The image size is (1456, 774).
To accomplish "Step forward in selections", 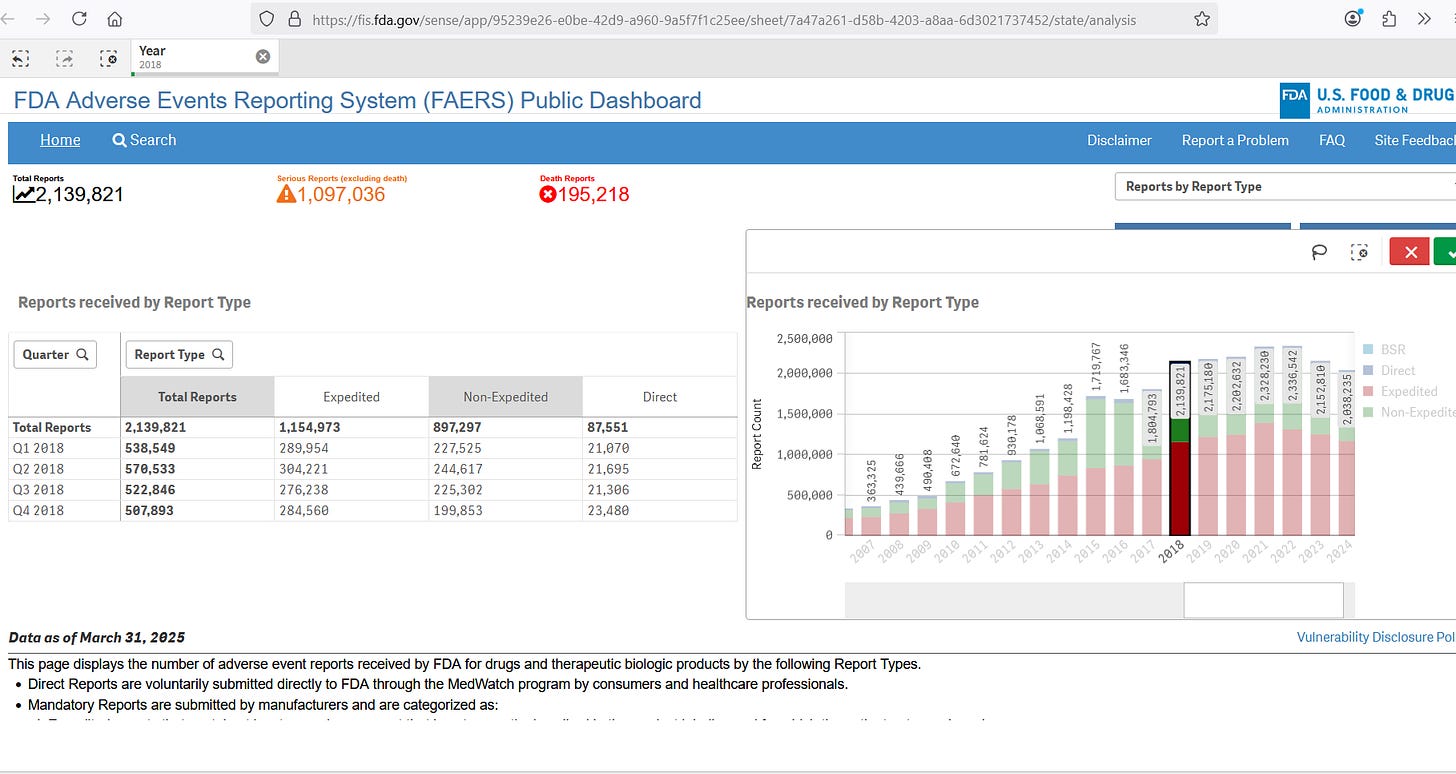I will point(65,59).
